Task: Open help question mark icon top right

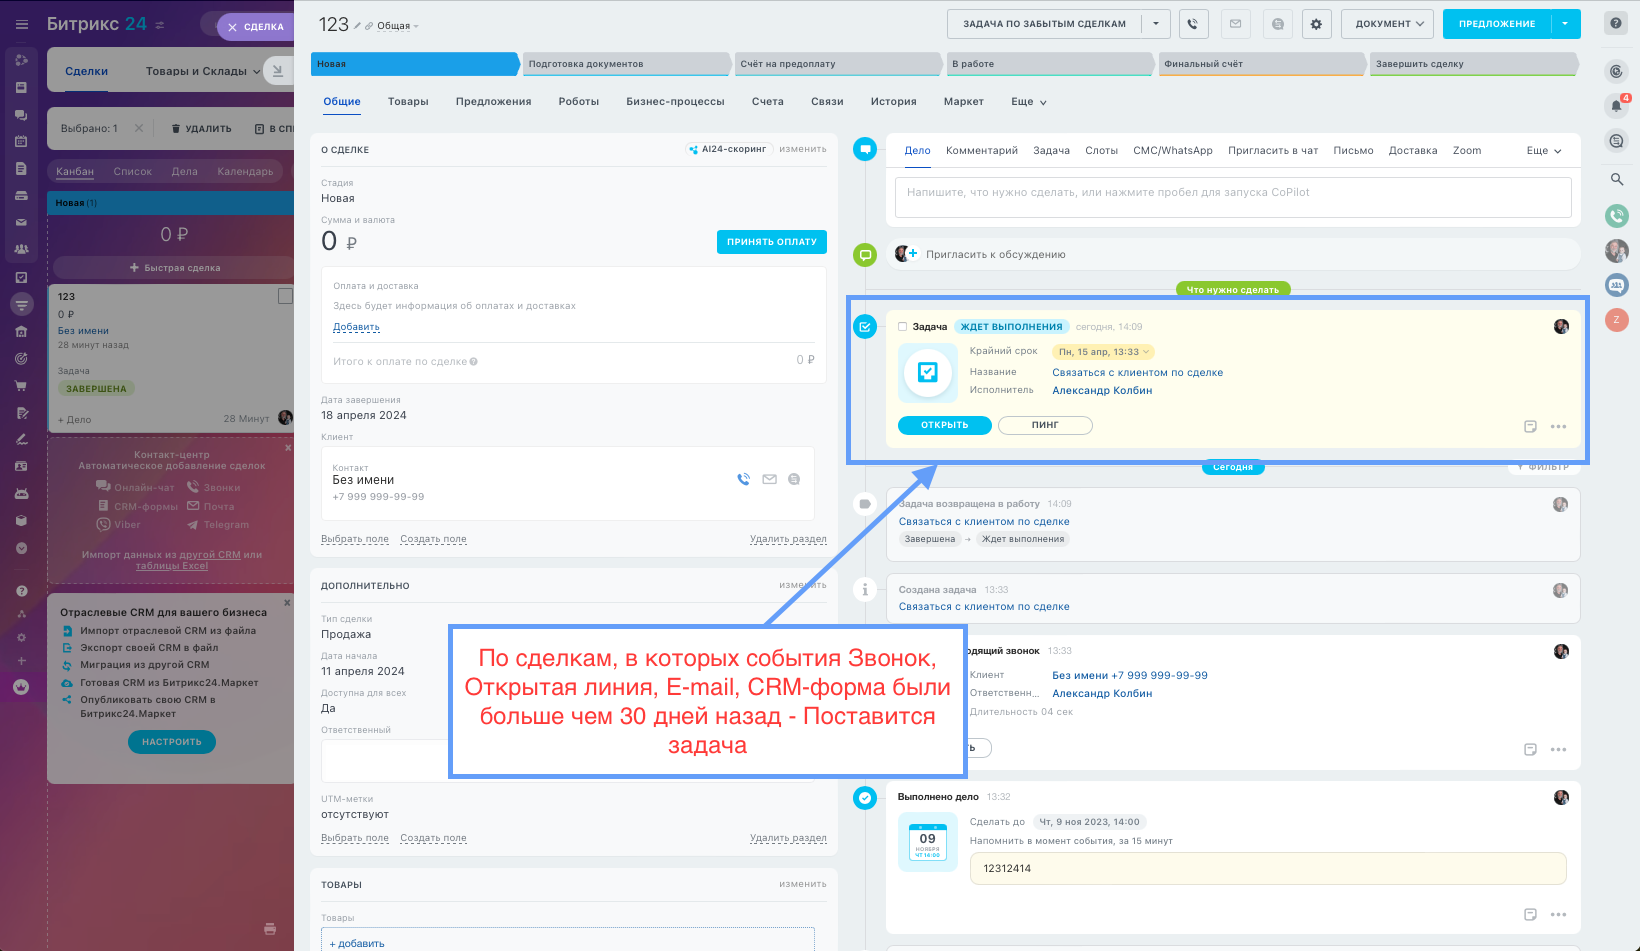Action: click(x=1616, y=23)
